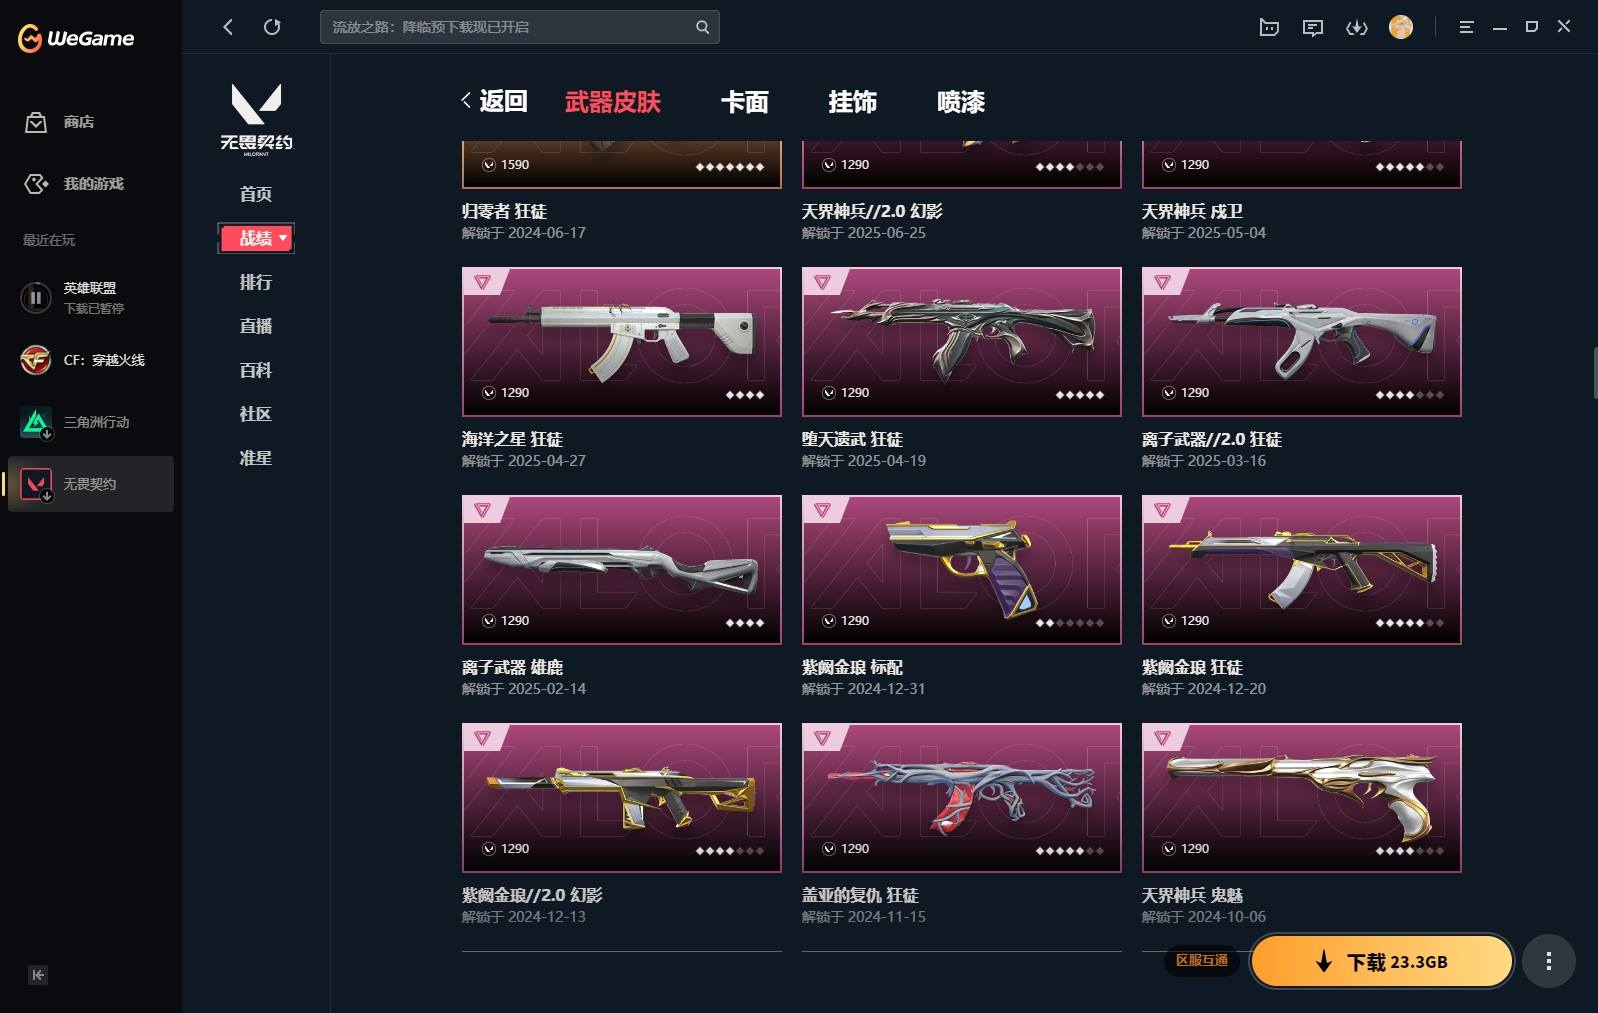1598x1013 pixels.
Task: Open the three-dot more options button
Action: tap(1549, 962)
